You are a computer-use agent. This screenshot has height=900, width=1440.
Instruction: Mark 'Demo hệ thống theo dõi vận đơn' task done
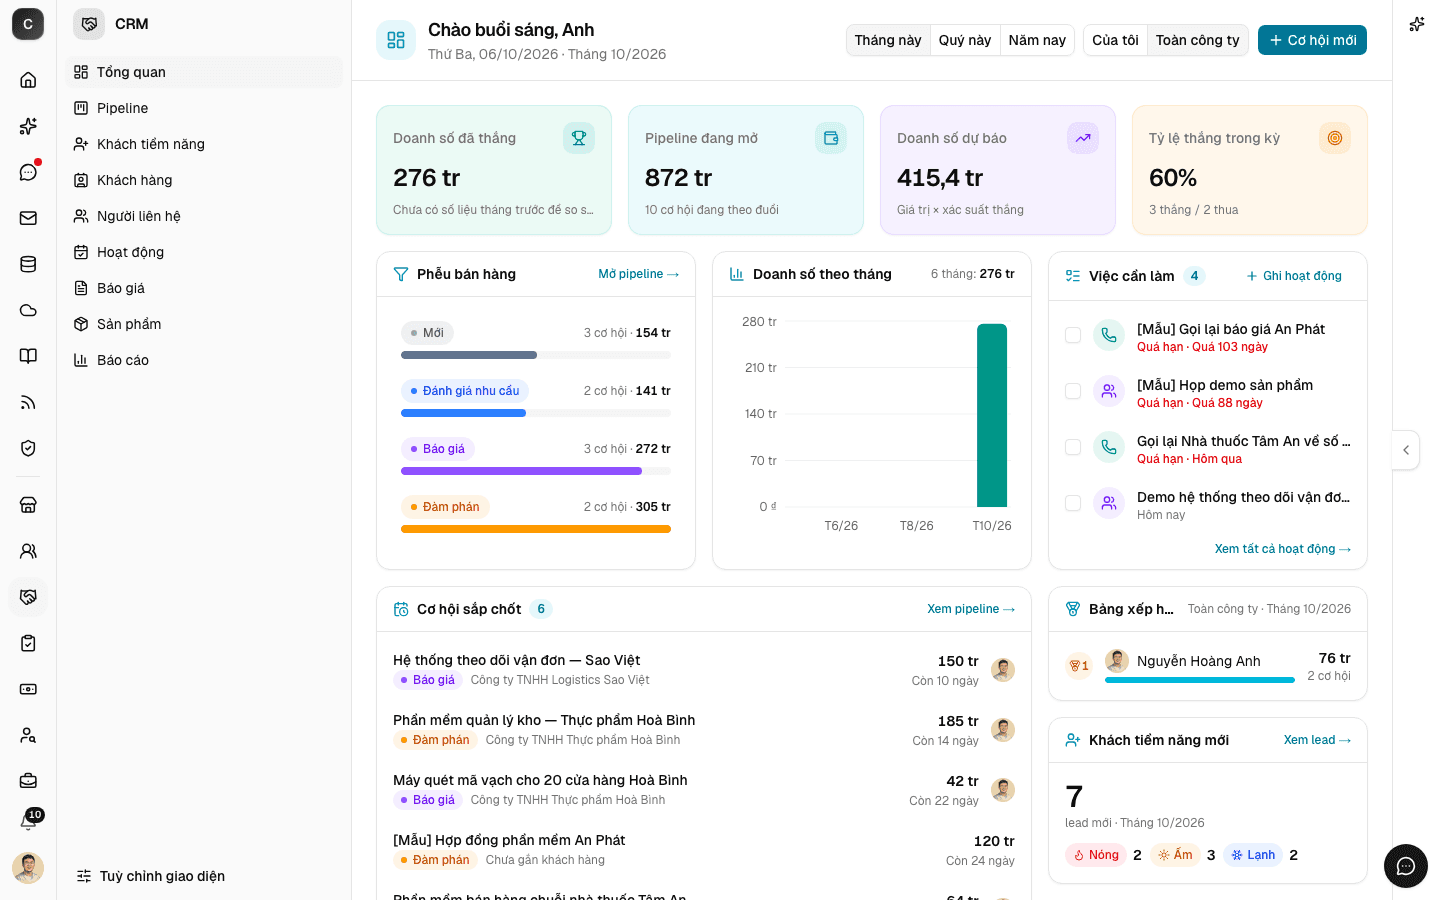[1073, 503]
